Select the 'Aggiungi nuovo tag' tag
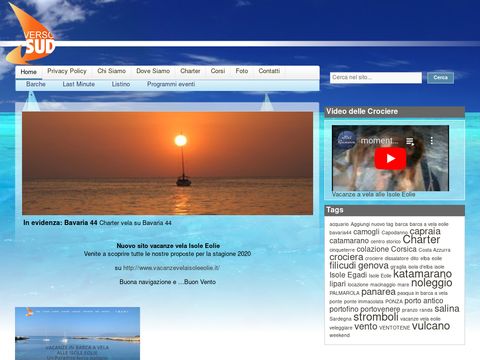The width and height of the screenshot is (480, 360). coord(372,224)
